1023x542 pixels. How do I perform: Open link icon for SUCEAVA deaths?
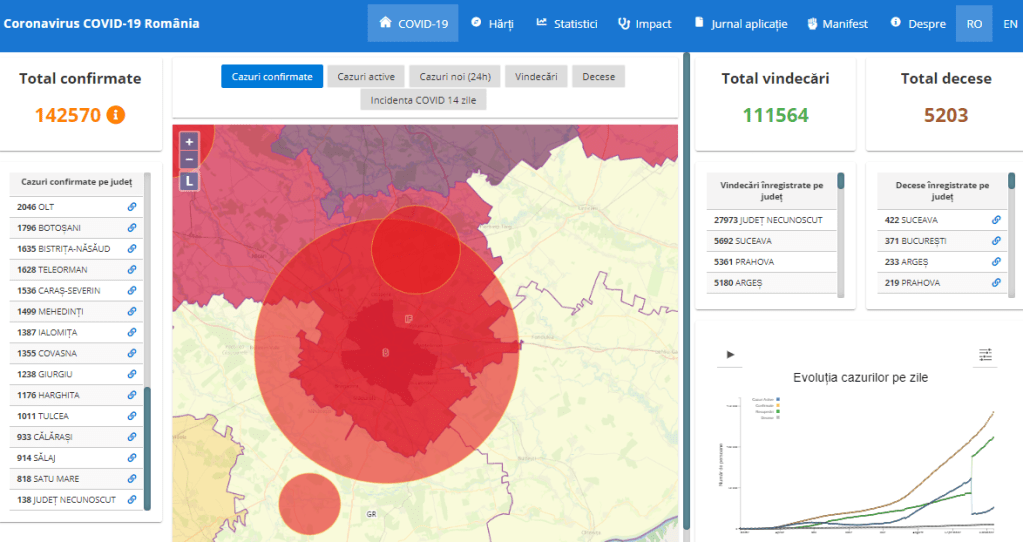point(996,220)
